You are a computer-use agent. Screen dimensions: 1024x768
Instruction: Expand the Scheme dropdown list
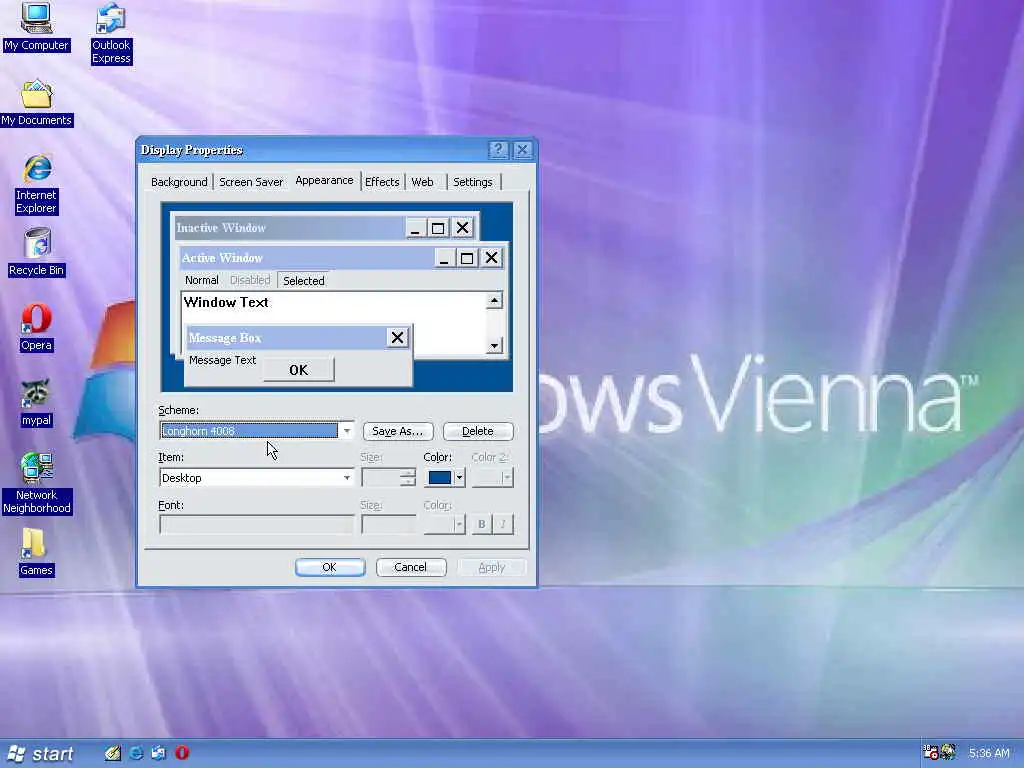point(347,431)
